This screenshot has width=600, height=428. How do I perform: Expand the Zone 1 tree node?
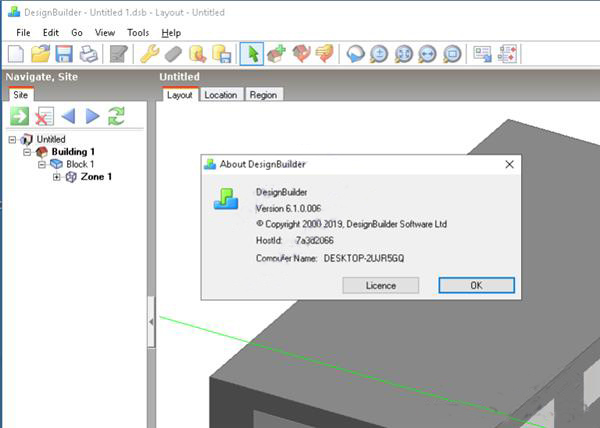pos(57,177)
